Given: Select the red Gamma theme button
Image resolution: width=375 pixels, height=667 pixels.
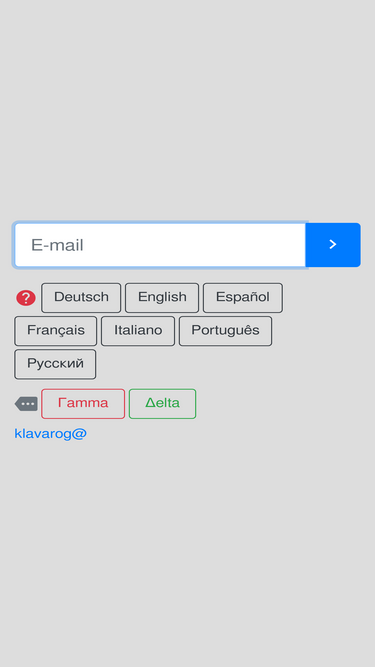Looking at the screenshot, I should pyautogui.click(x=83, y=403).
